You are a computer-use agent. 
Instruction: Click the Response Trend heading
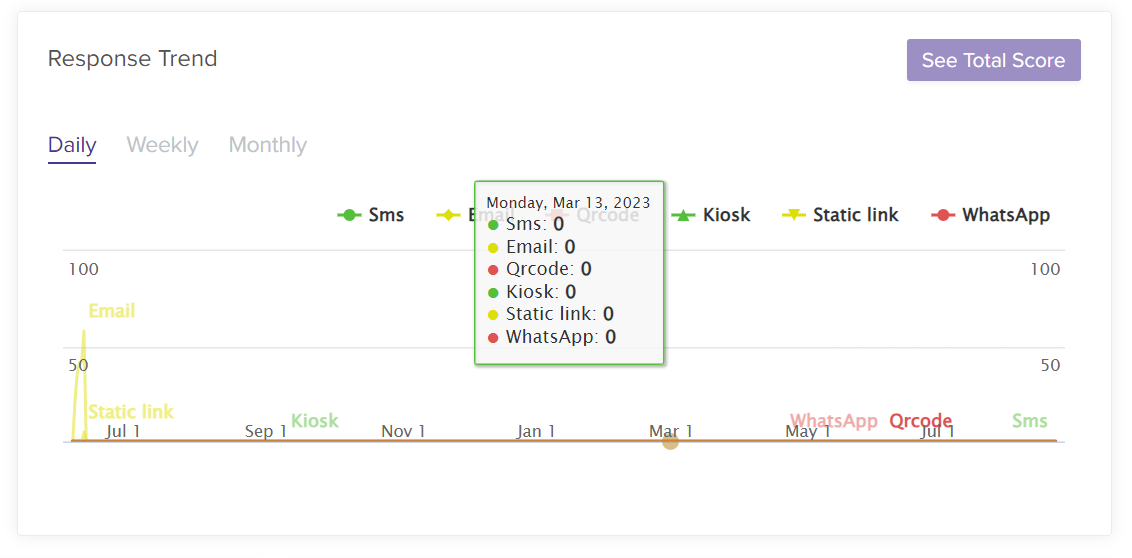tap(132, 59)
